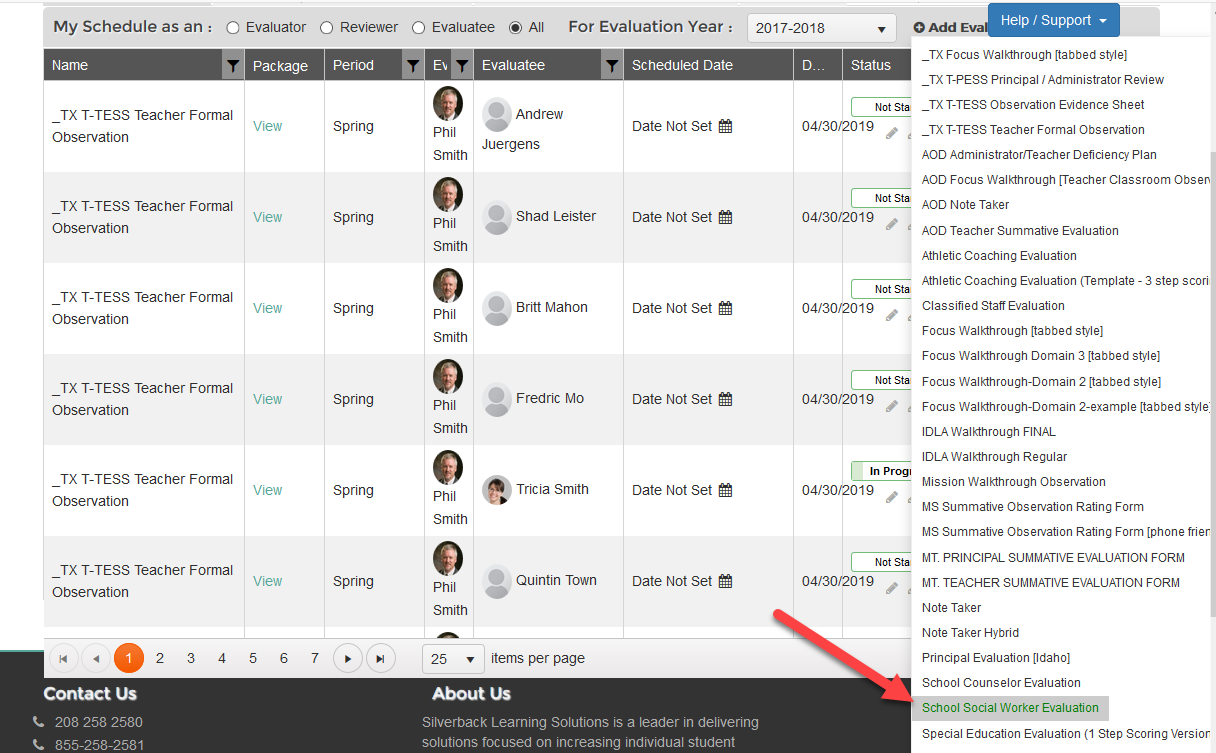Go to last page of results
This screenshot has height=753, width=1216.
point(380,658)
